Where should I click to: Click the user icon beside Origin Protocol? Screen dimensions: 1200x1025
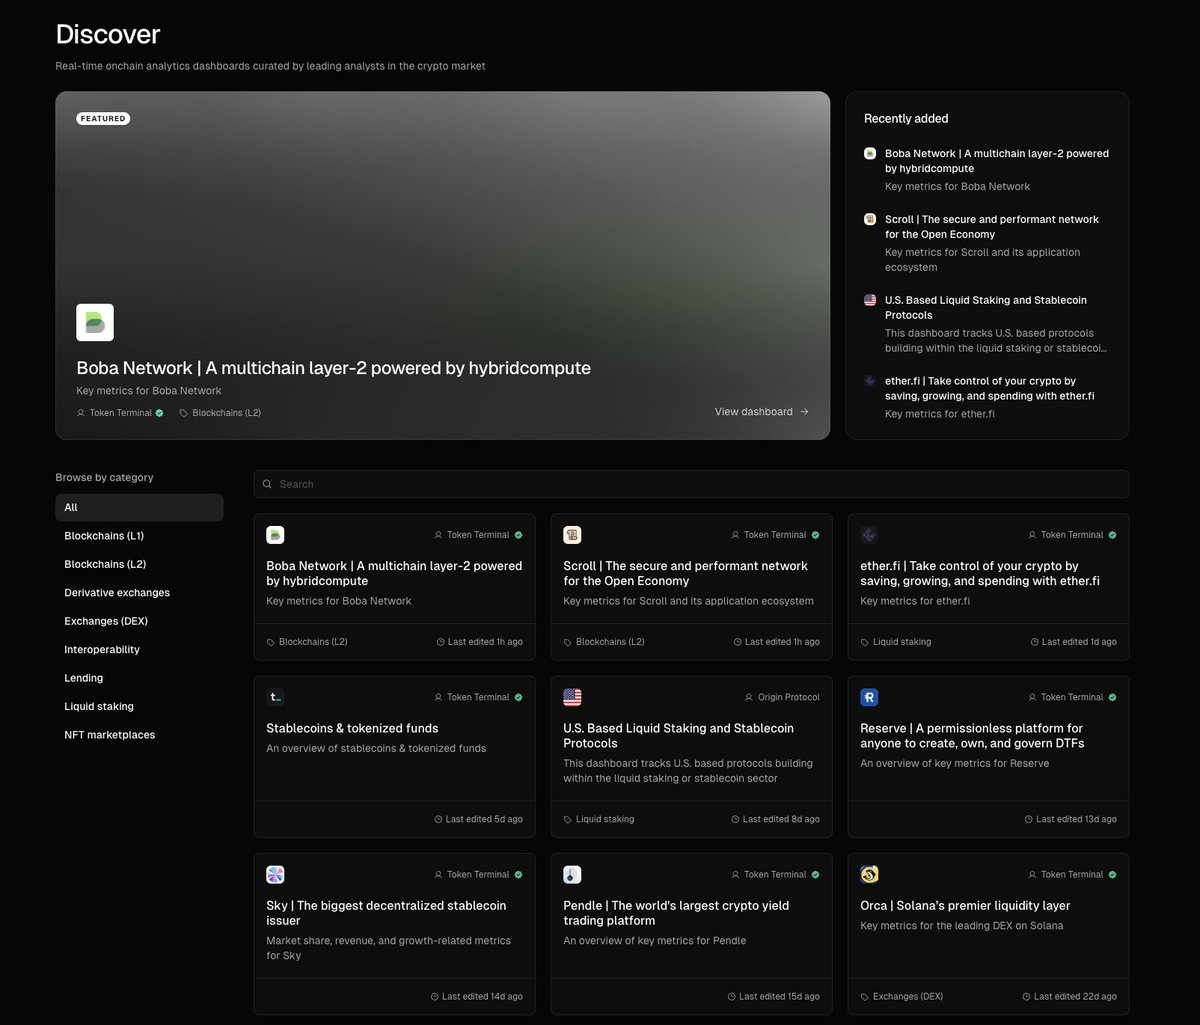click(749, 697)
